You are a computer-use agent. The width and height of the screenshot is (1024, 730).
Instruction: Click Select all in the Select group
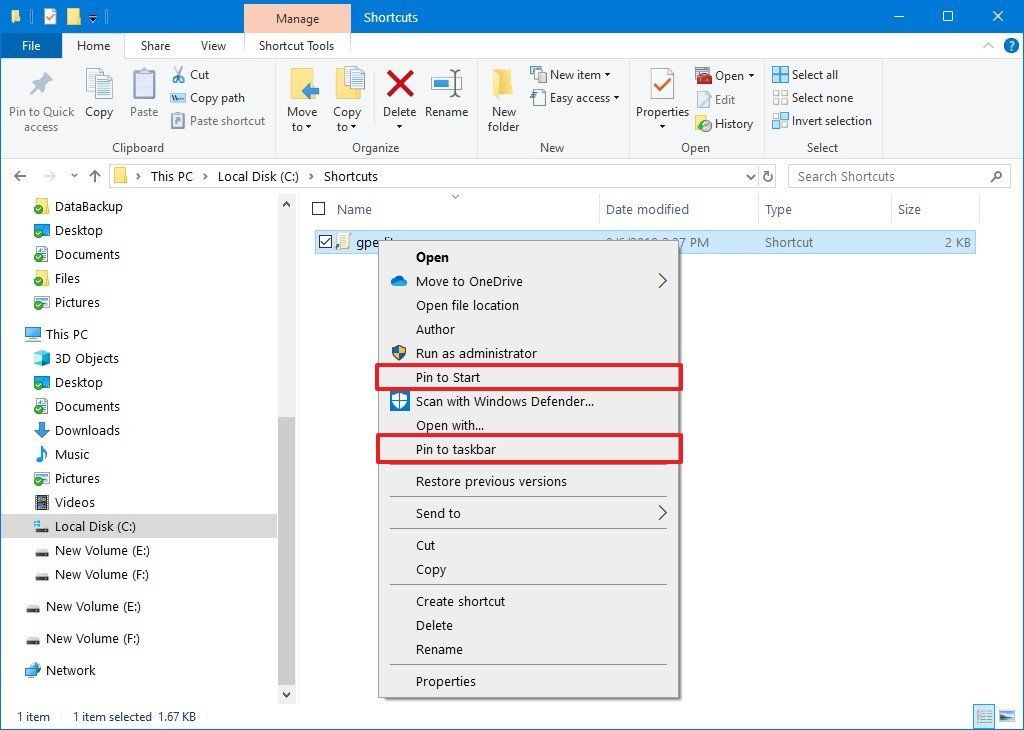point(806,74)
